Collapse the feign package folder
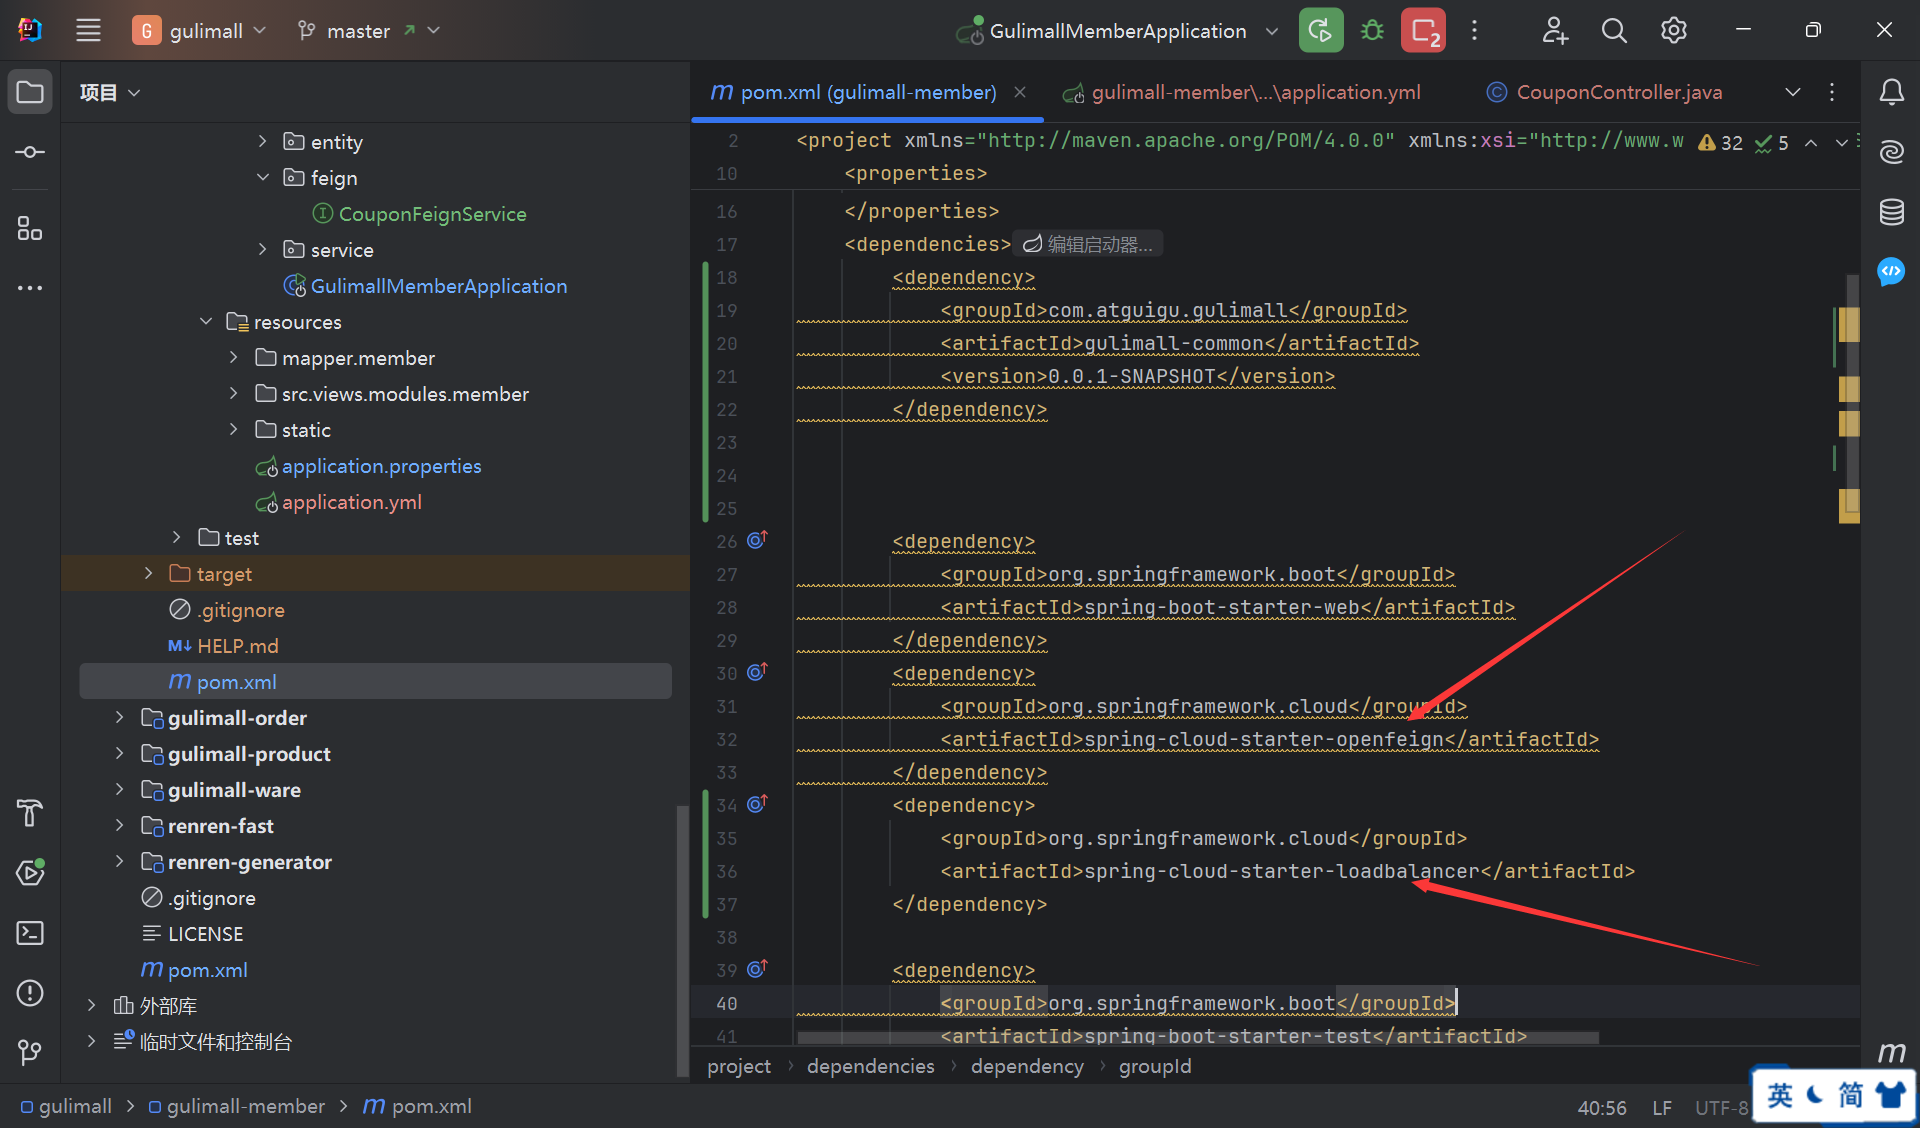 coord(263,177)
